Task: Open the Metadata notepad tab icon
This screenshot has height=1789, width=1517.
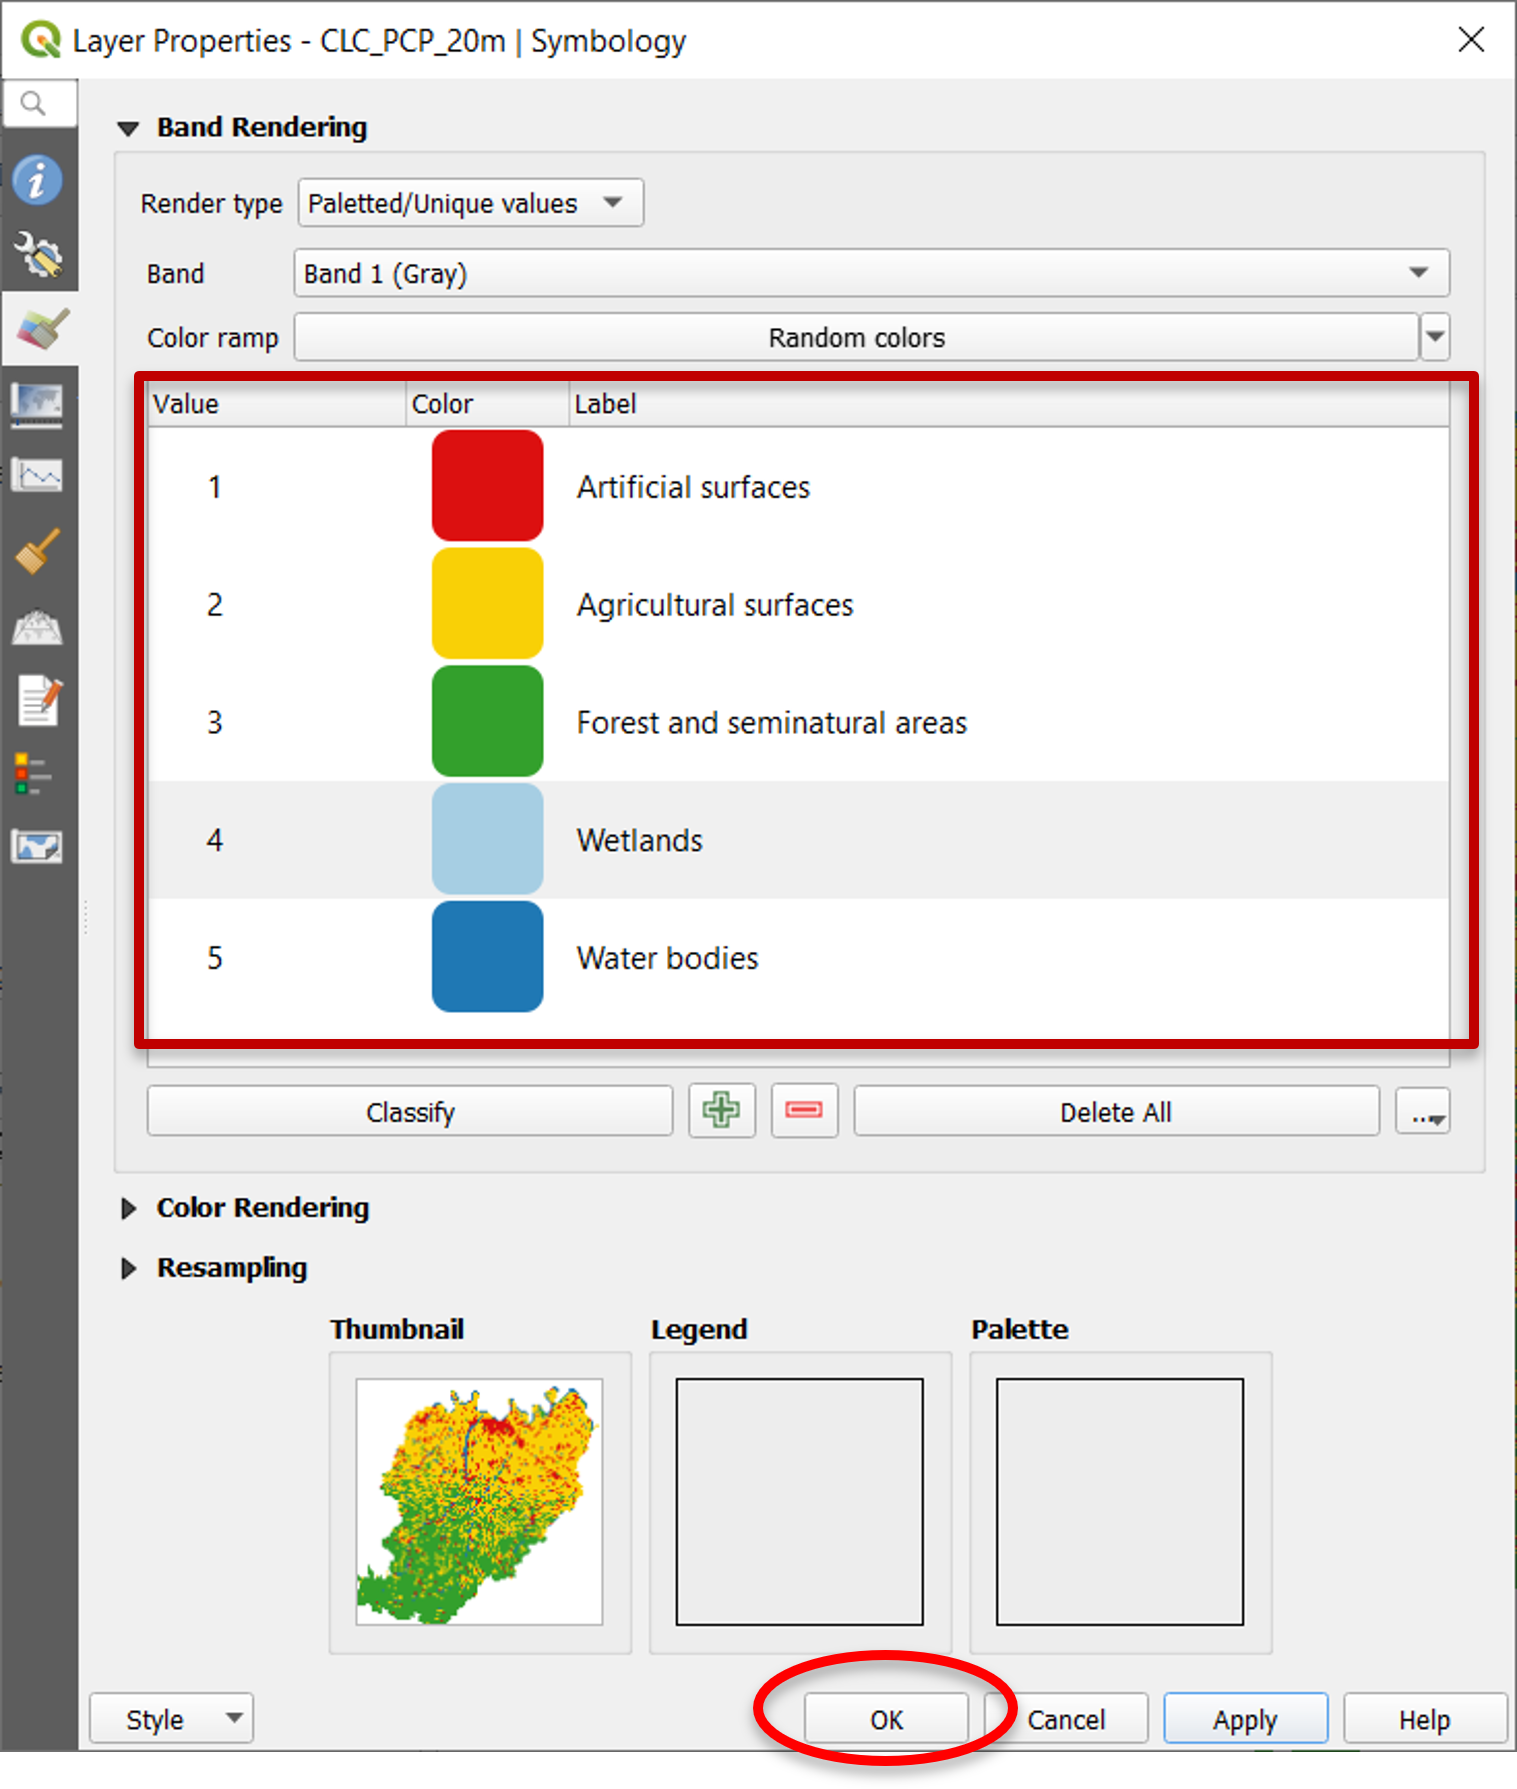Action: tap(39, 700)
